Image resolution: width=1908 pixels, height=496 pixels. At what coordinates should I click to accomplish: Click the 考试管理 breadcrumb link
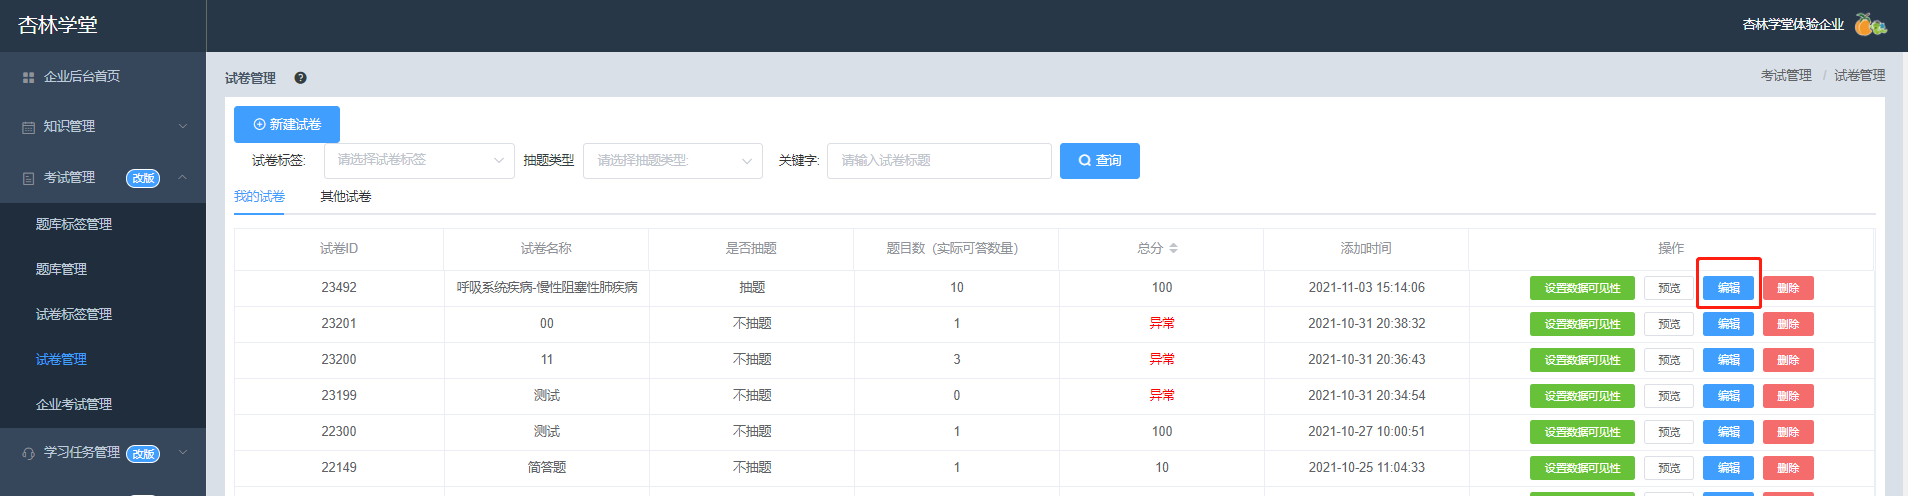(1786, 76)
